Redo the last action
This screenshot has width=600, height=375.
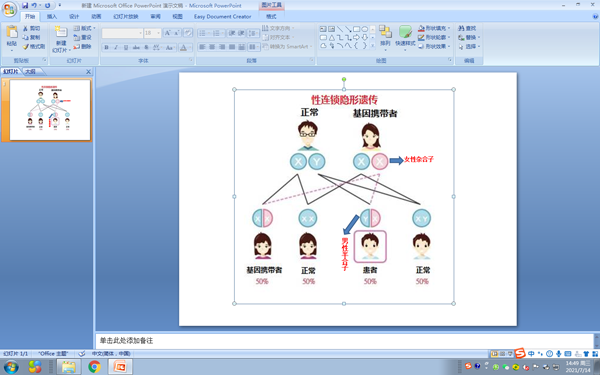pos(47,5)
